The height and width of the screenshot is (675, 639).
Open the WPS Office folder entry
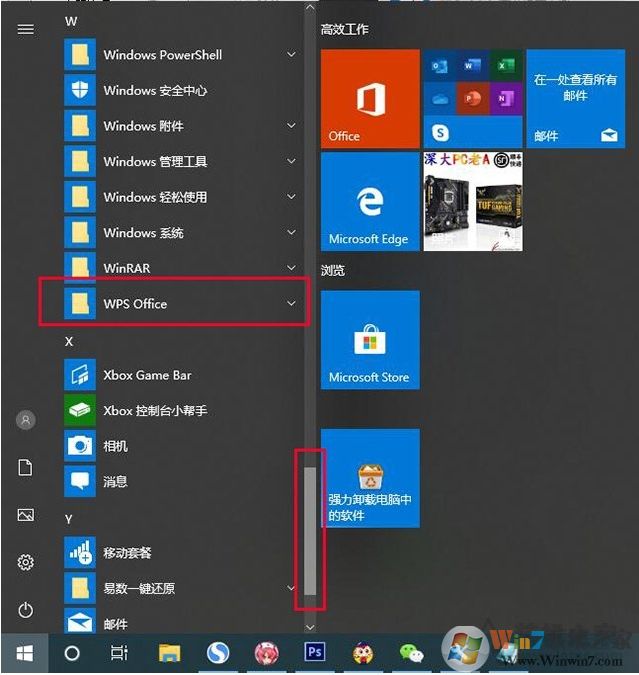[x=182, y=303]
